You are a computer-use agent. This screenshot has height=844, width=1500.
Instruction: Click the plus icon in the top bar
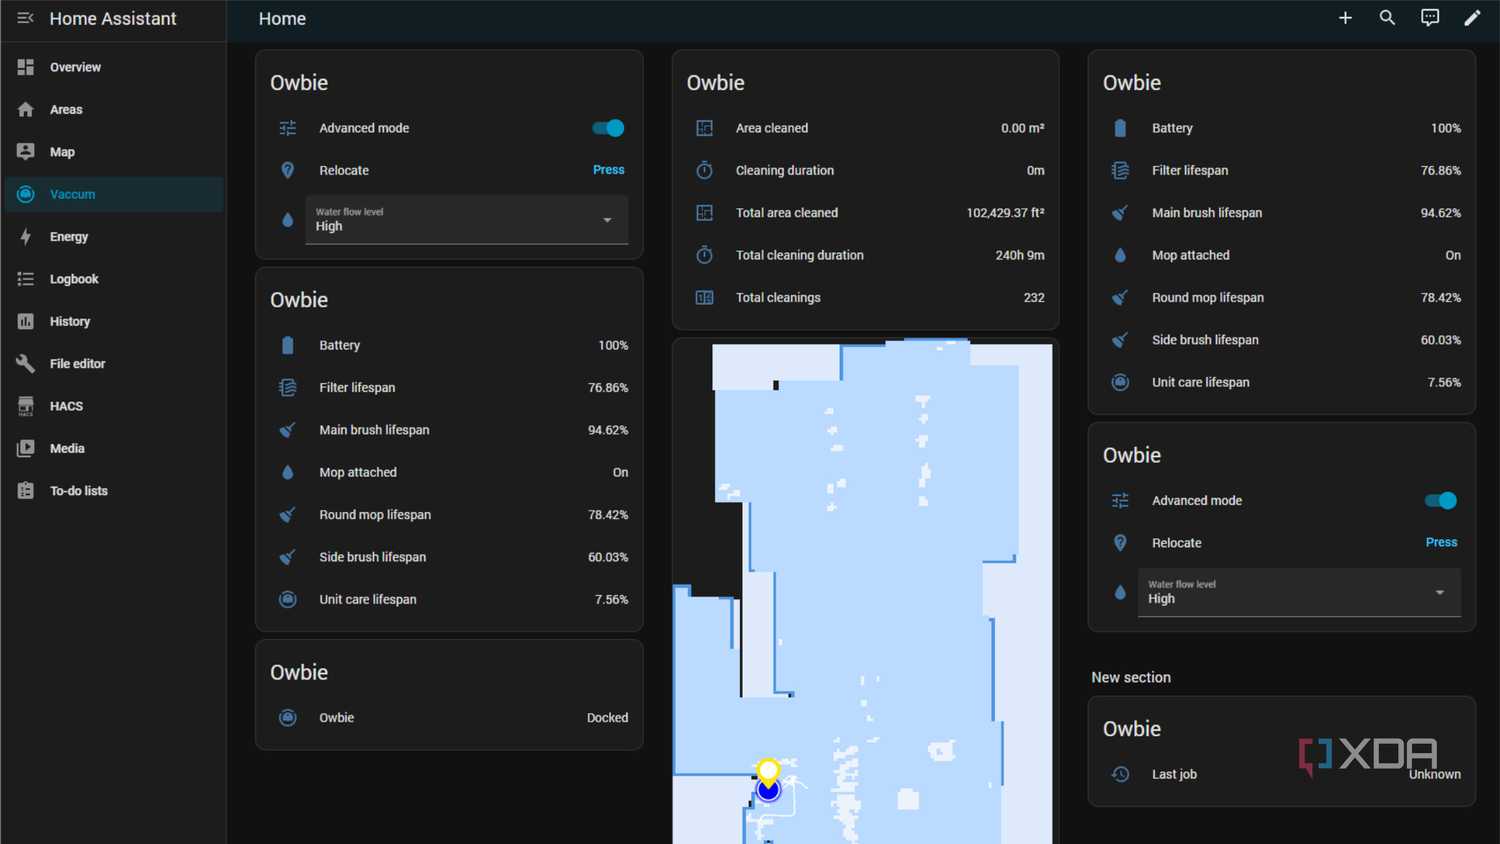pos(1345,18)
